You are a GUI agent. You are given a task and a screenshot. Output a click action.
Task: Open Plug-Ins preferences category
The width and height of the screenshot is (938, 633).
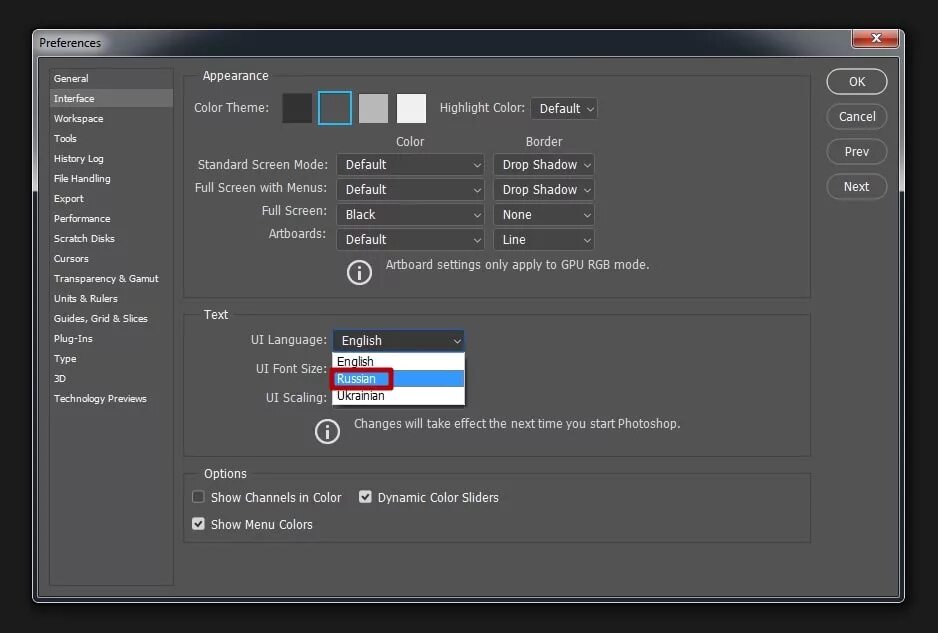click(112, 339)
